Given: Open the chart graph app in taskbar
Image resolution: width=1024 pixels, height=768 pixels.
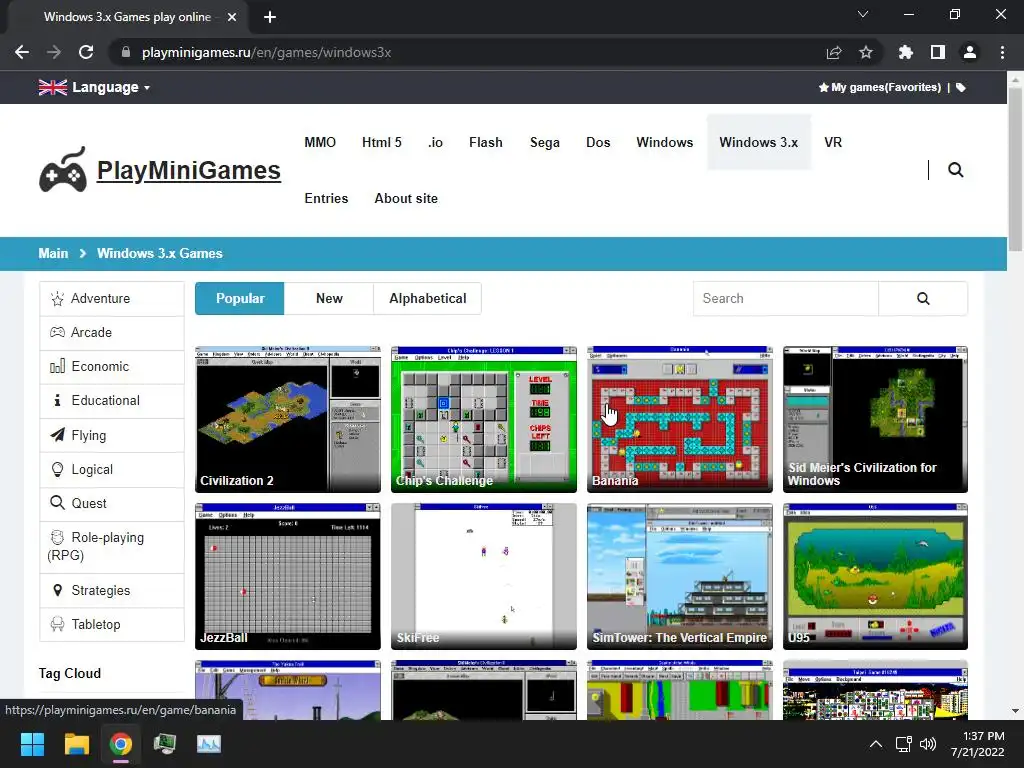Looking at the screenshot, I should pyautogui.click(x=209, y=744).
